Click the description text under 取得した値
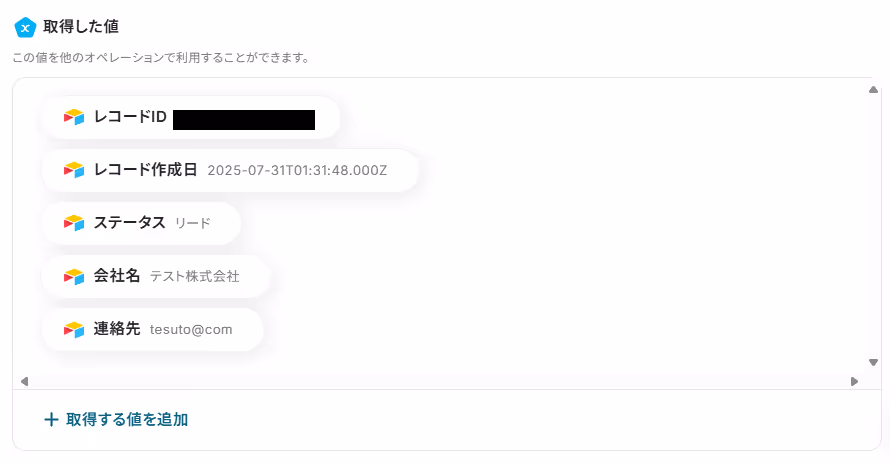Viewport: 890px width, 465px height. point(161,58)
